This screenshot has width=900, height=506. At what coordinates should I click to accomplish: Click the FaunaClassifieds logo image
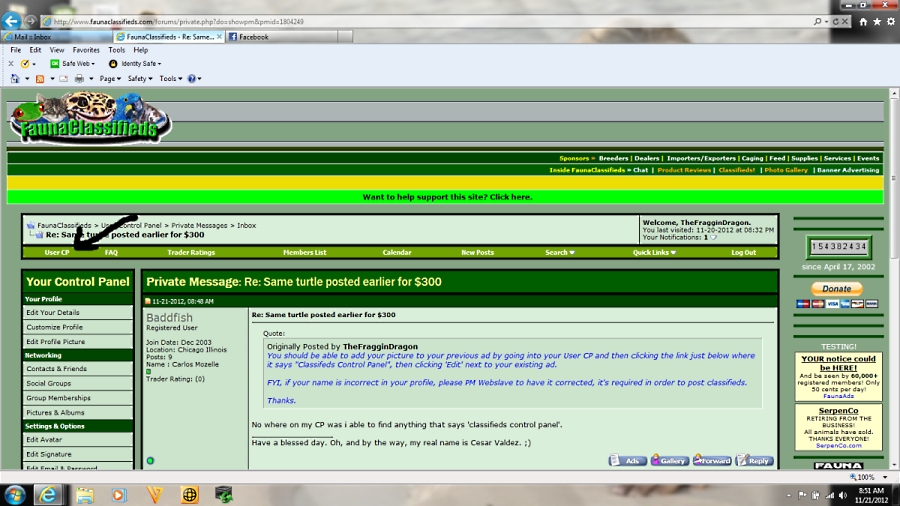[91, 119]
